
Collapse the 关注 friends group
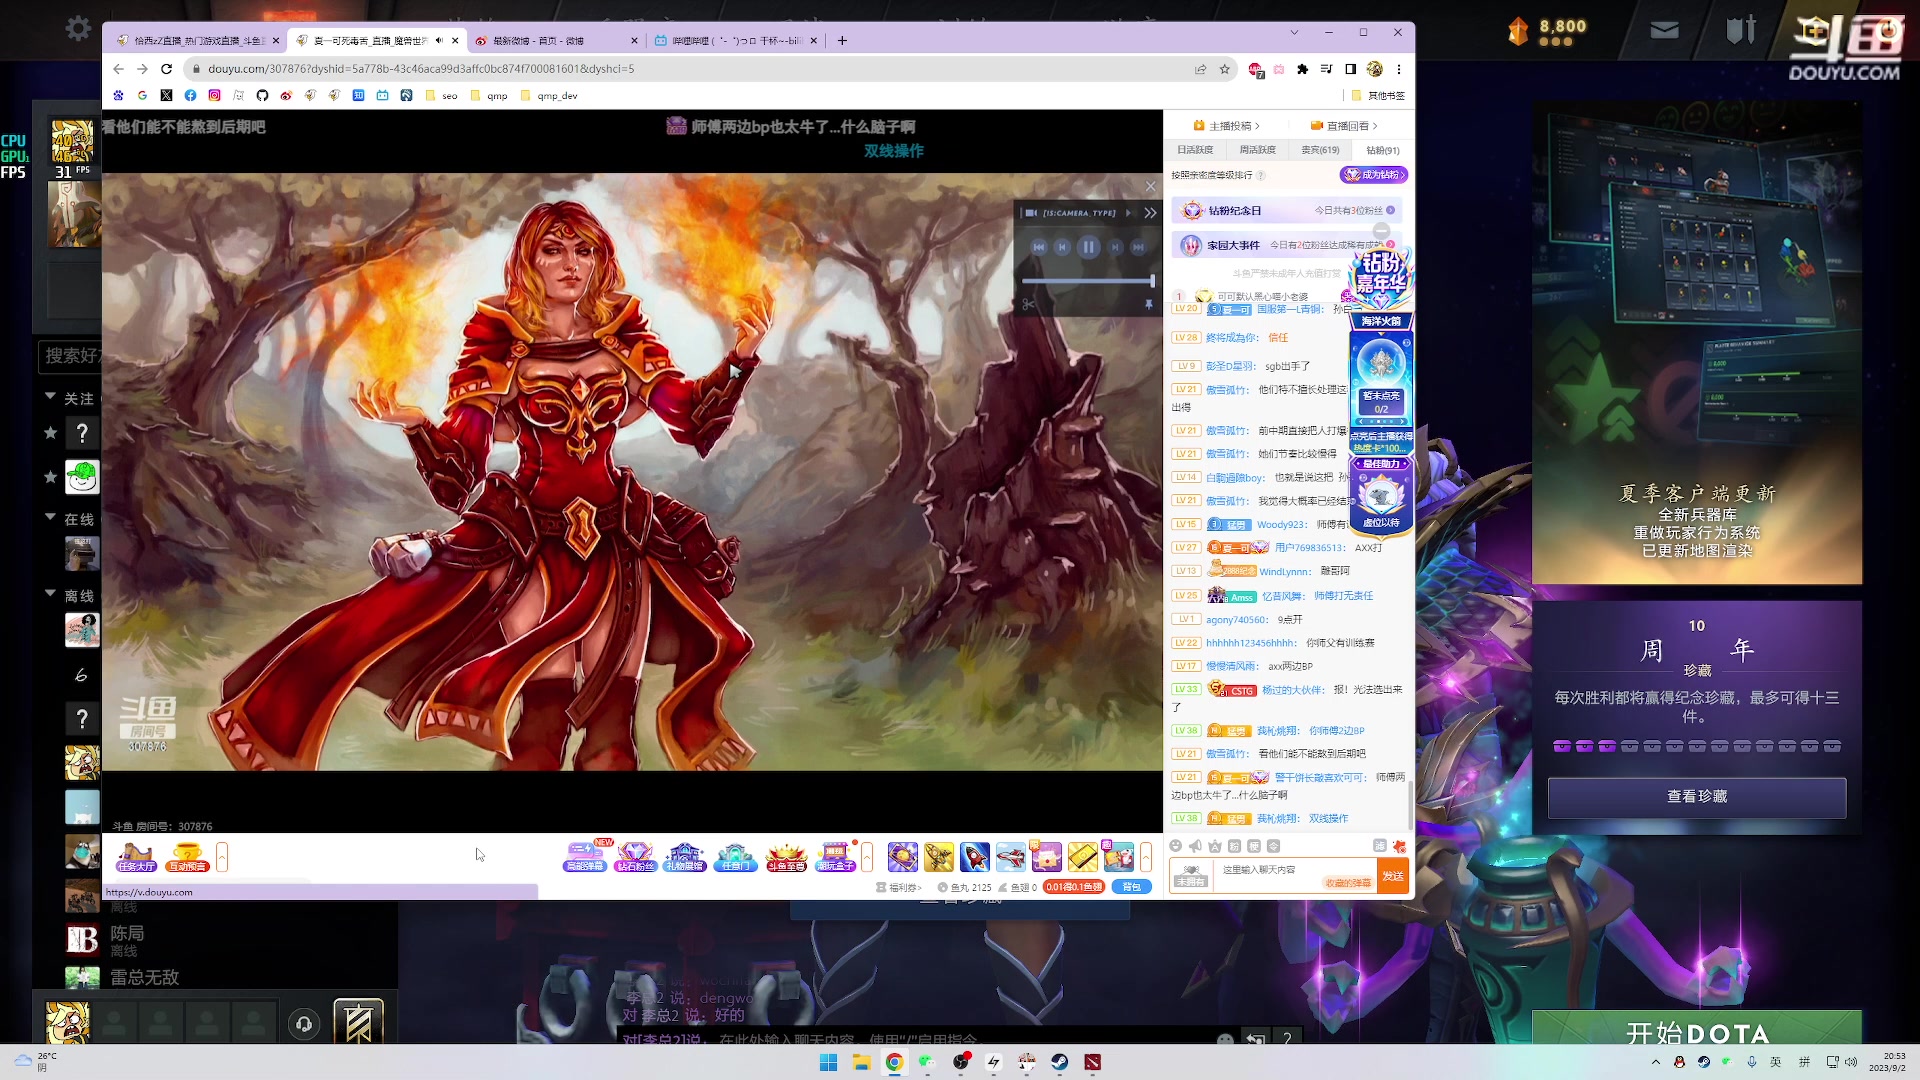tap(50, 397)
